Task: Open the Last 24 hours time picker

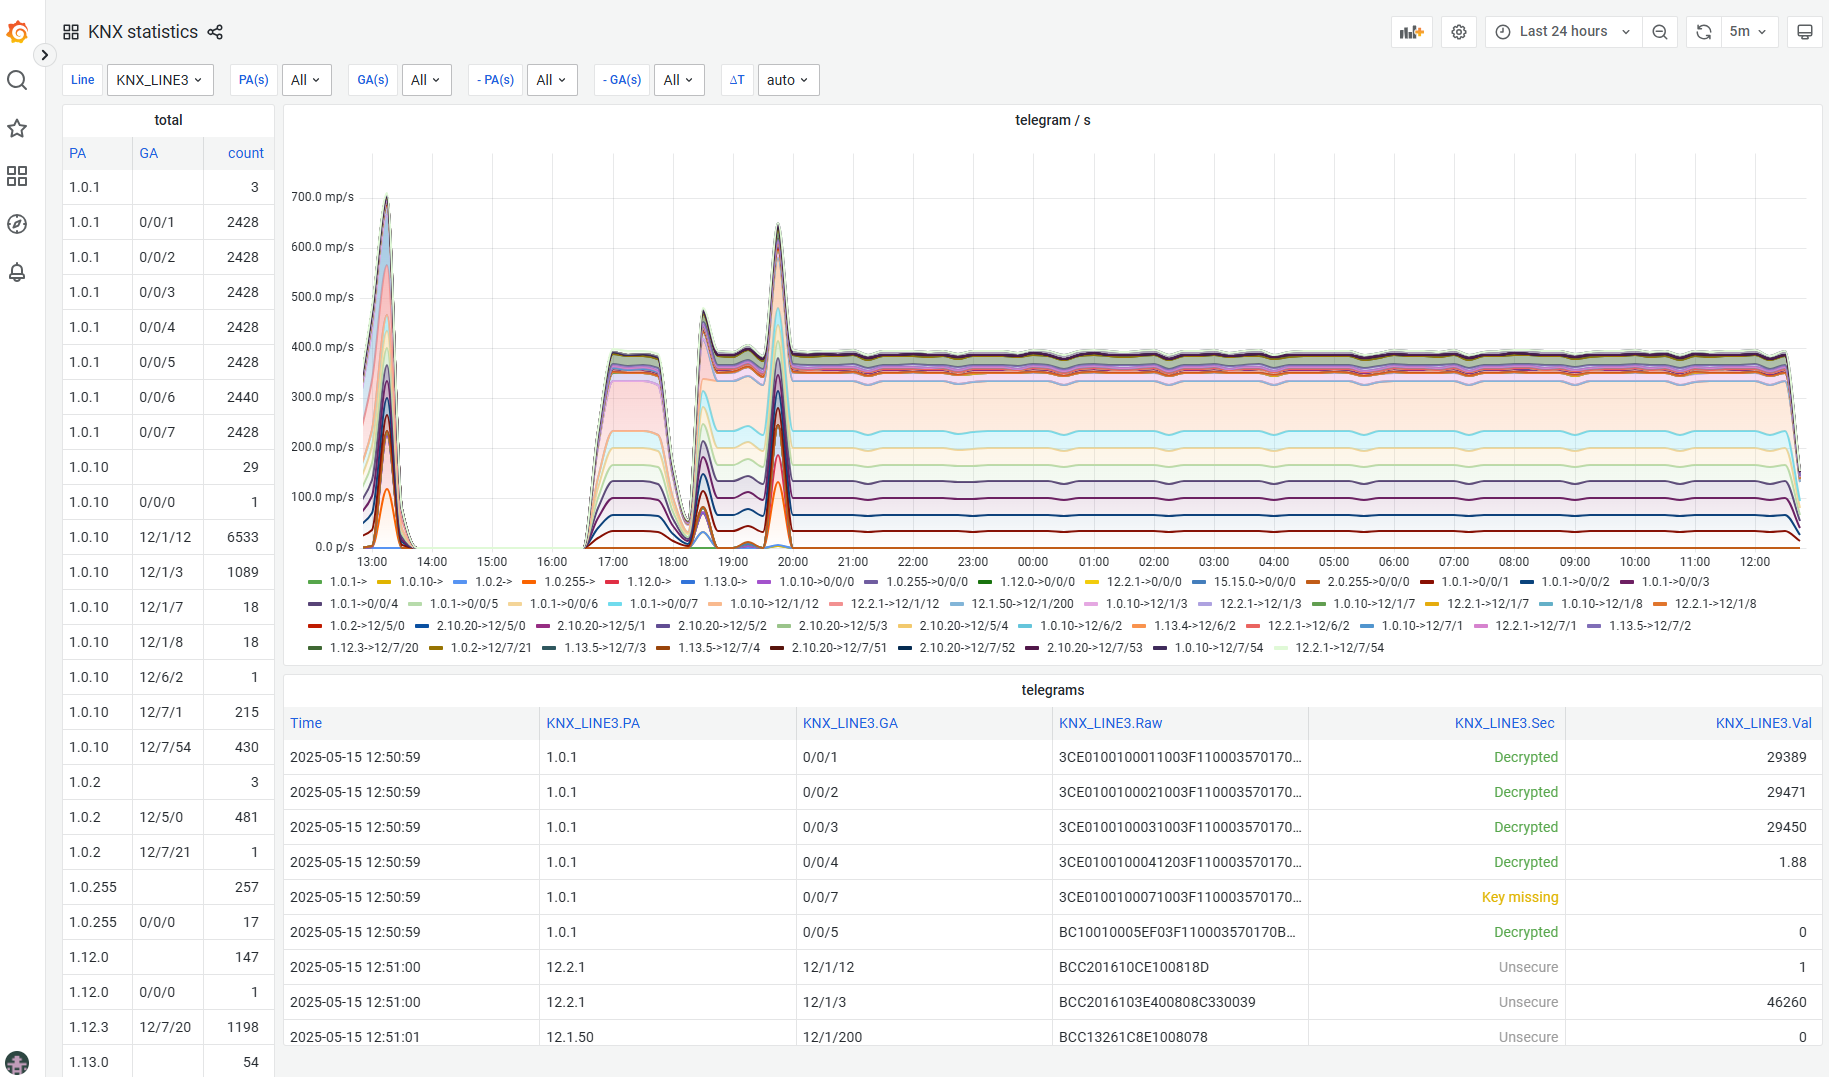Action: [1564, 32]
